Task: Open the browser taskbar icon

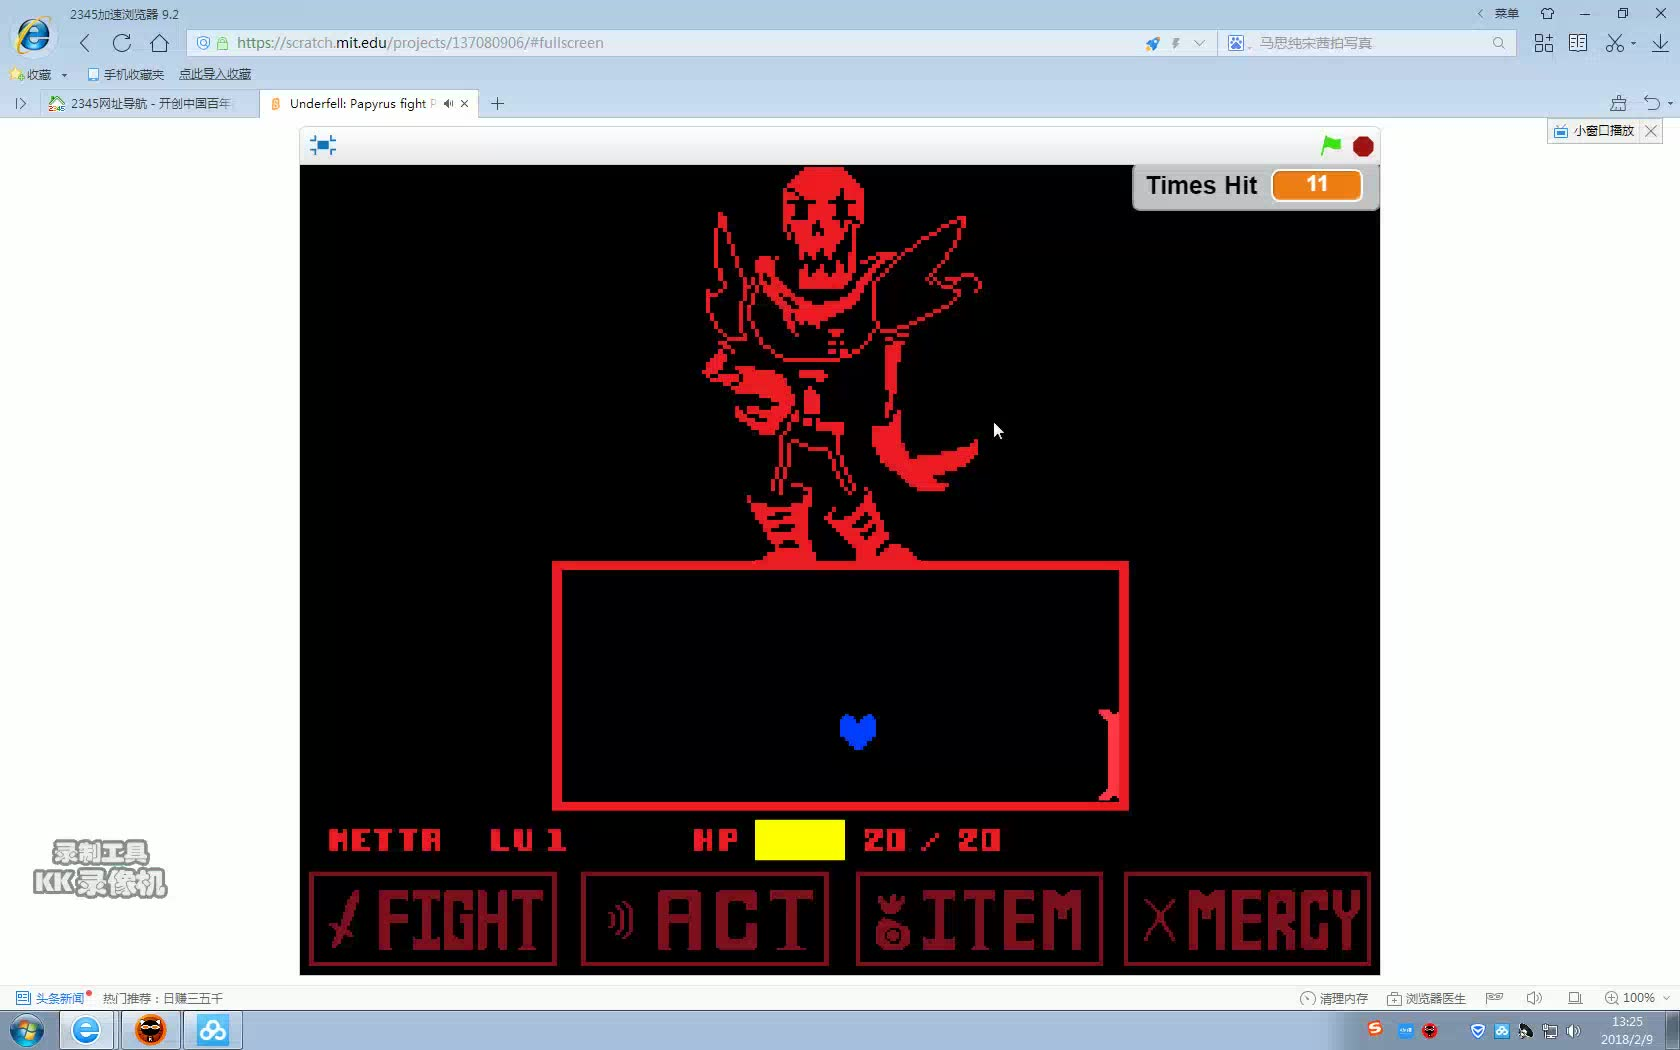Action: point(86,1030)
